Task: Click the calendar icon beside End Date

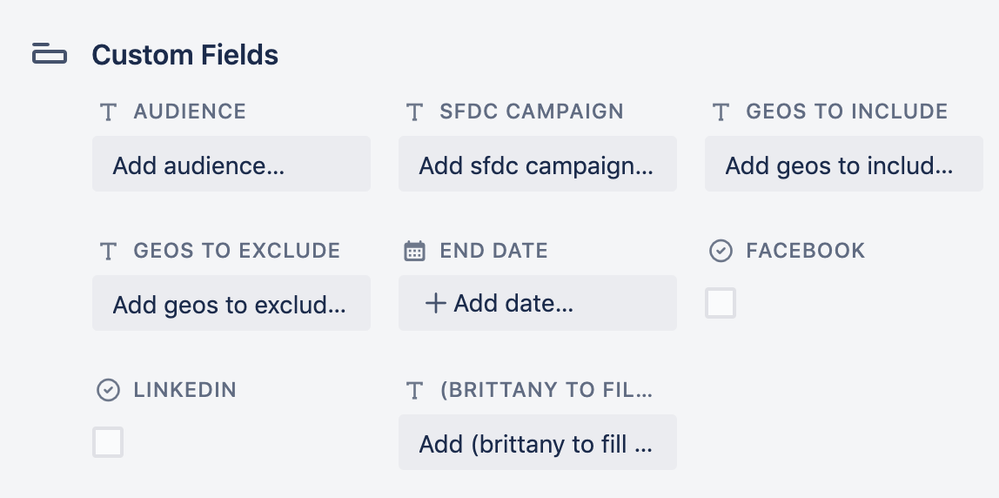Action: [414, 251]
